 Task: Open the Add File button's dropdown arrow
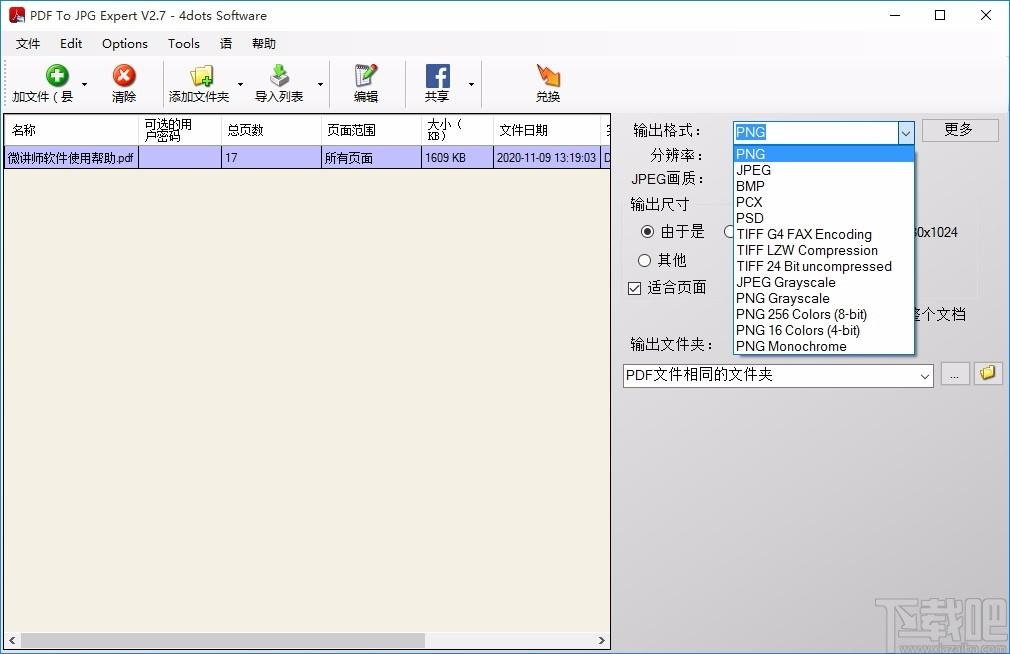84,84
